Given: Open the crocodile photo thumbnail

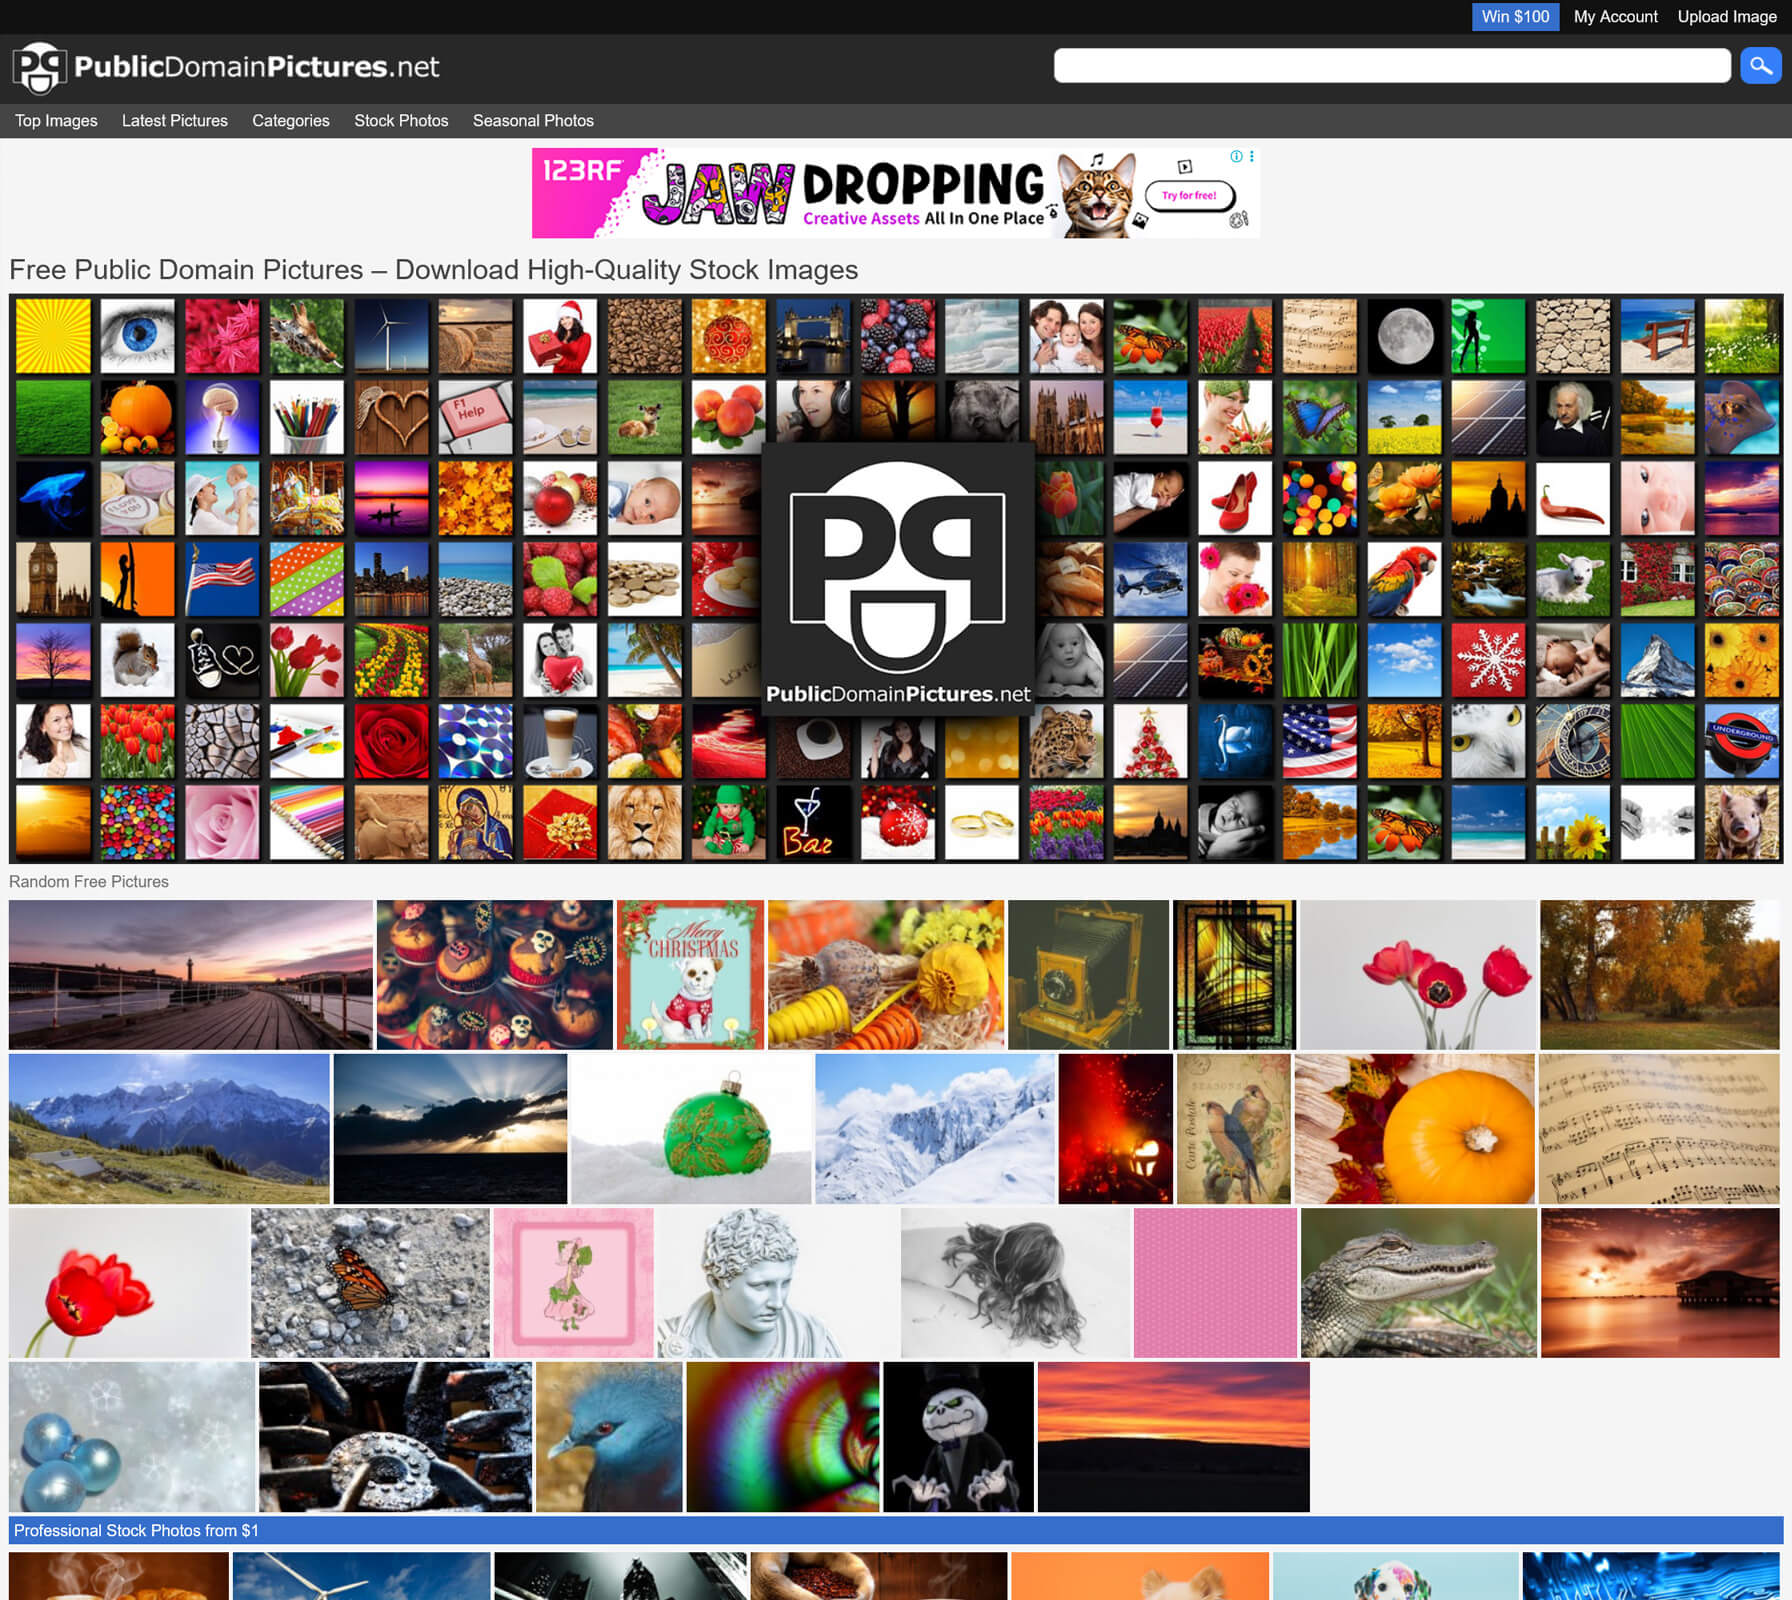Looking at the screenshot, I should click(1418, 1282).
